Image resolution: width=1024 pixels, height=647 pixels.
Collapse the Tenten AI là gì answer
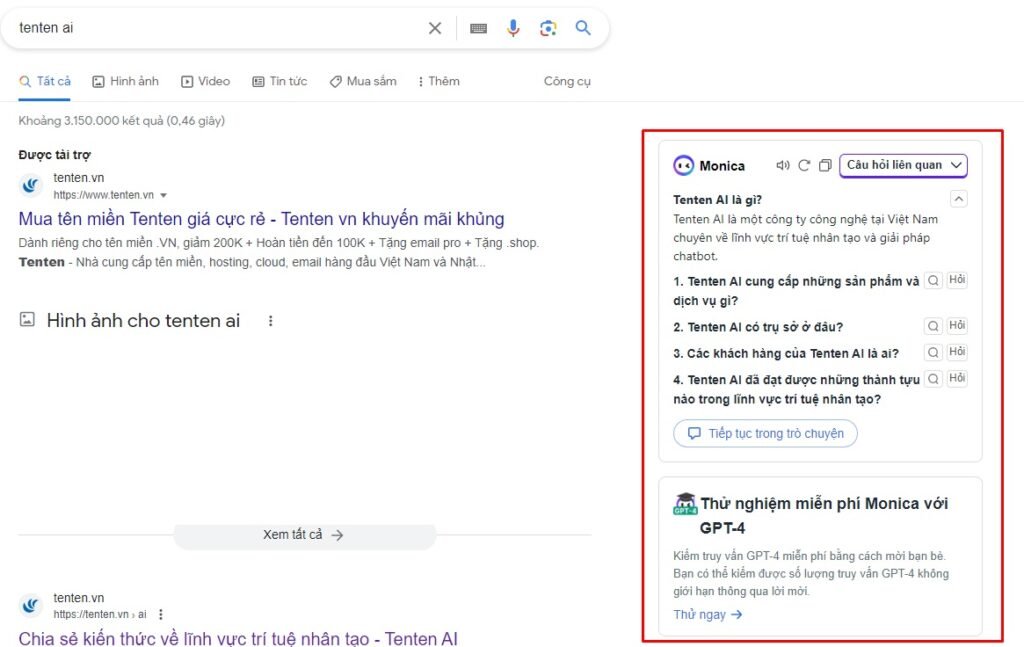click(958, 199)
